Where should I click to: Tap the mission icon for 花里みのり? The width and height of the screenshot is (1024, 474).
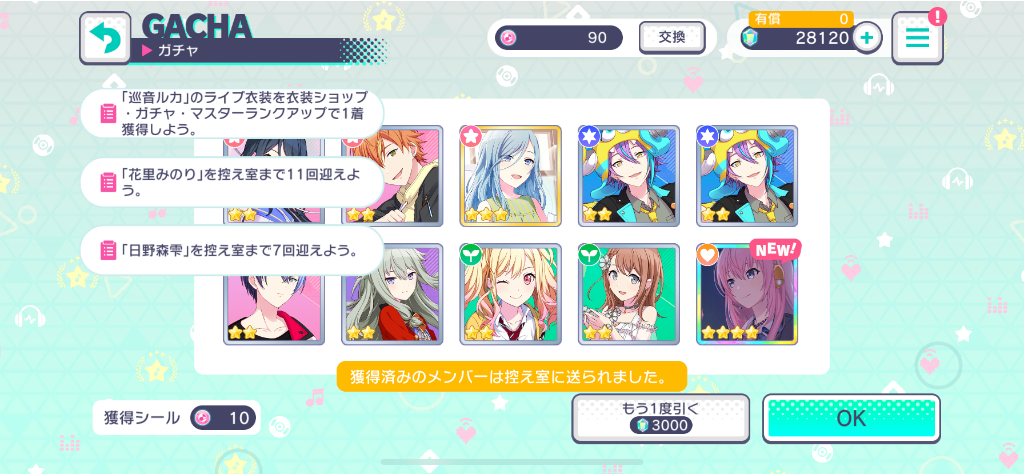tap(108, 182)
